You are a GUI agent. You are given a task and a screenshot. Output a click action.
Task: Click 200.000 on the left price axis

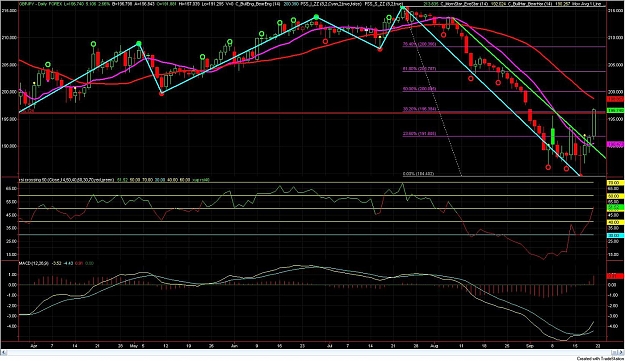pos(10,92)
